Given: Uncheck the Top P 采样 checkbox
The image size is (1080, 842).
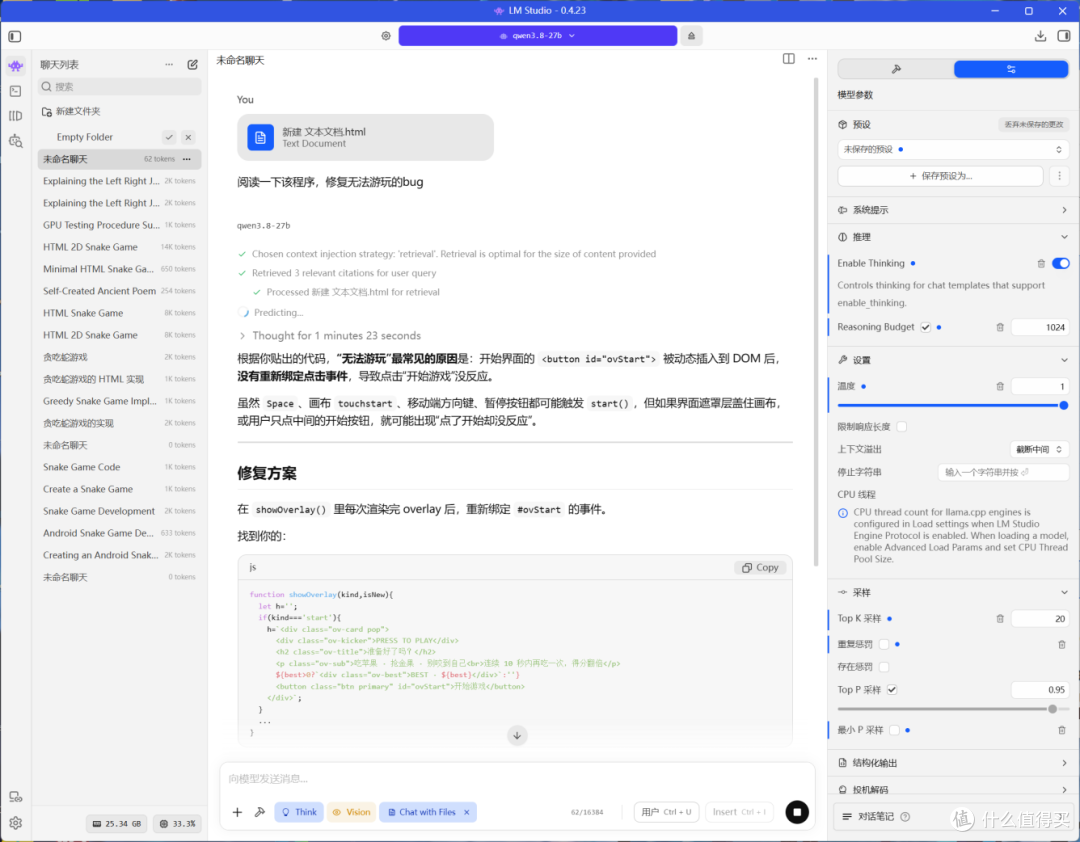Looking at the screenshot, I should click(892, 690).
